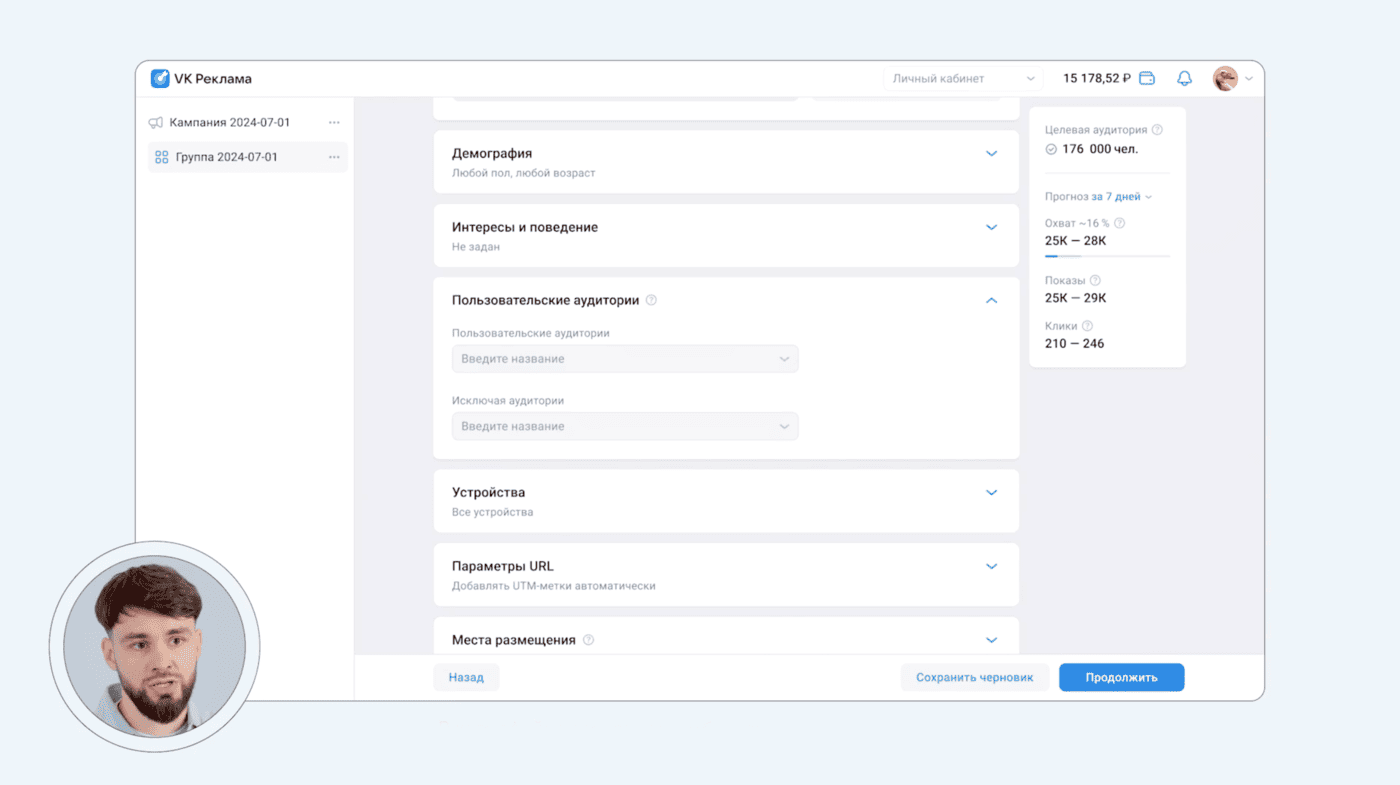Open the wallet balance icon
This screenshot has width=1400, height=785.
pyautogui.click(x=1147, y=78)
